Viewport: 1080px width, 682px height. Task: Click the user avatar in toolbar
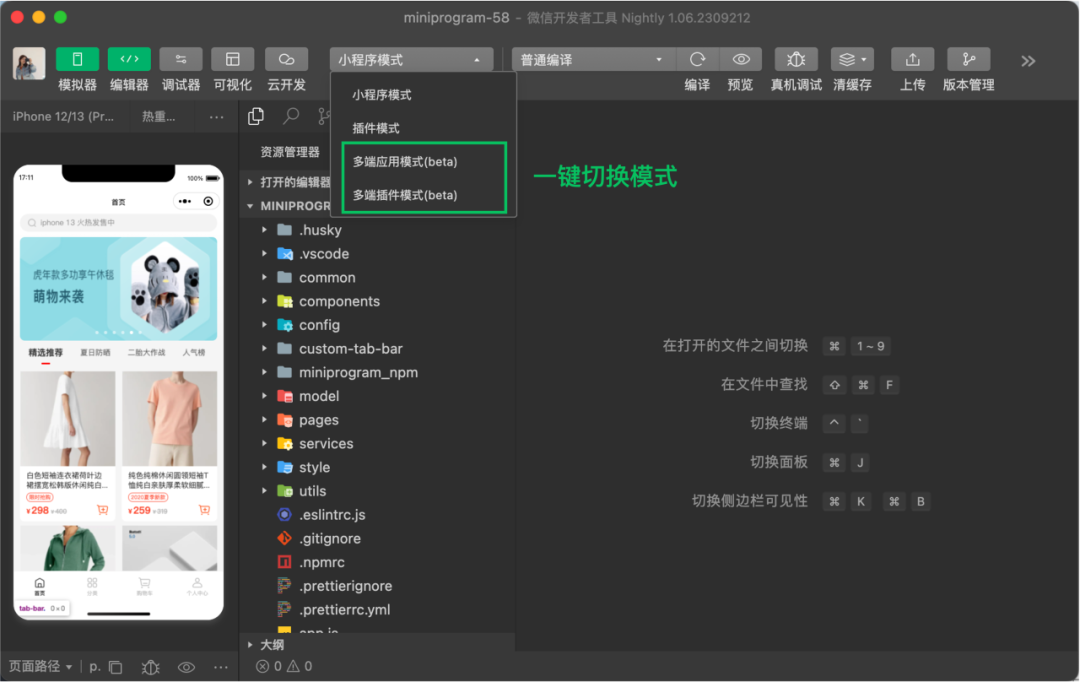tap(29, 63)
